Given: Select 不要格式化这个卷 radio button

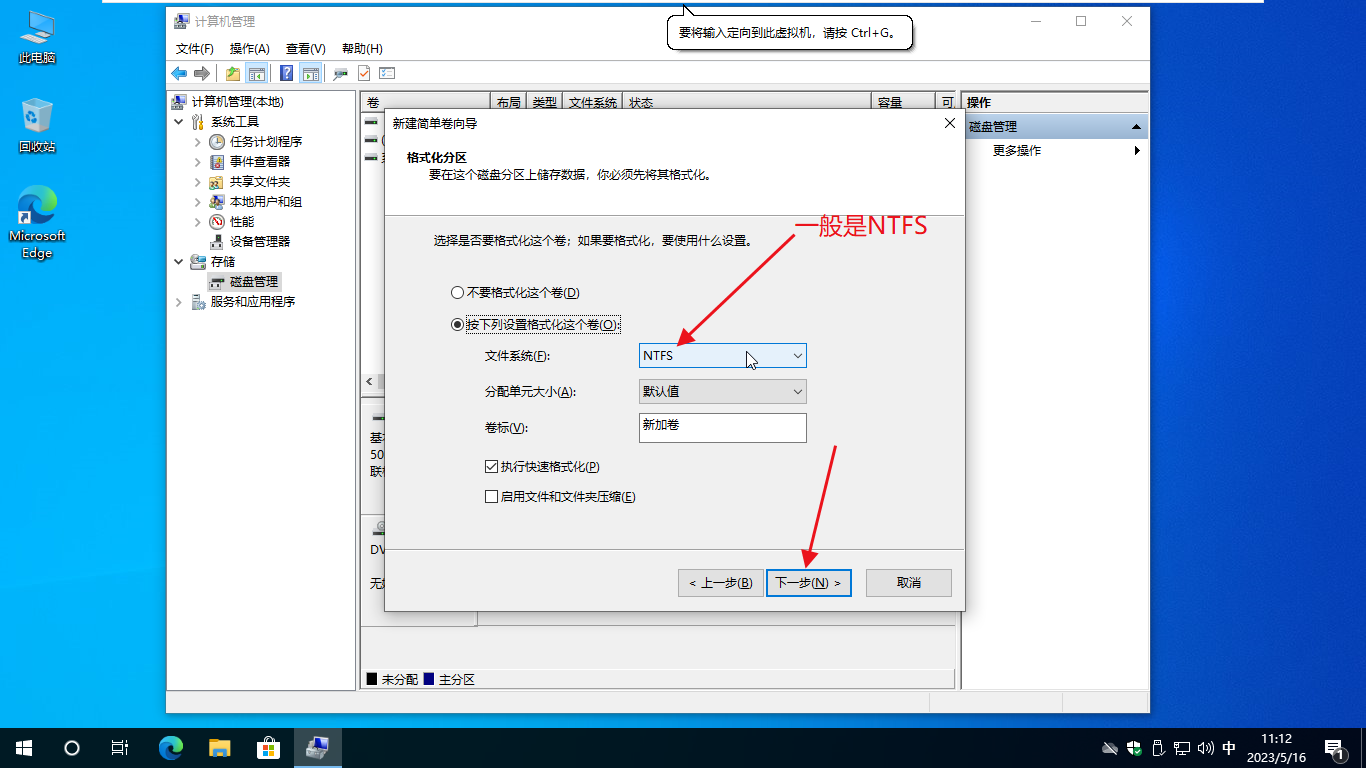Looking at the screenshot, I should coord(457,293).
